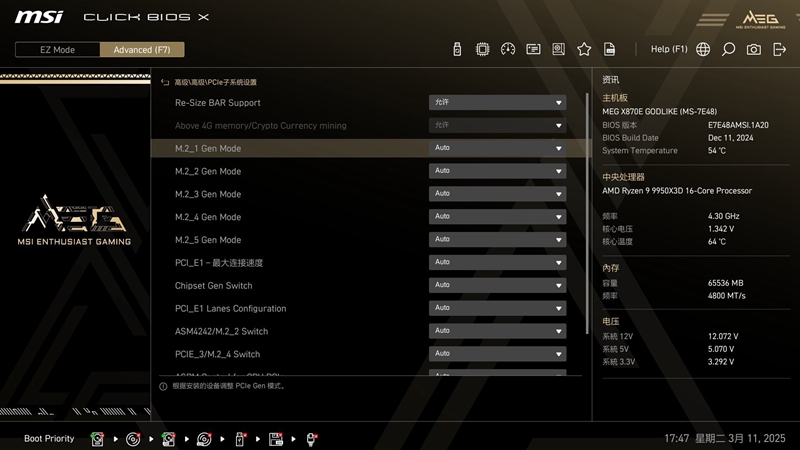Switch to EZ Mode tab
Viewport: 800px width, 450px height.
(57, 50)
